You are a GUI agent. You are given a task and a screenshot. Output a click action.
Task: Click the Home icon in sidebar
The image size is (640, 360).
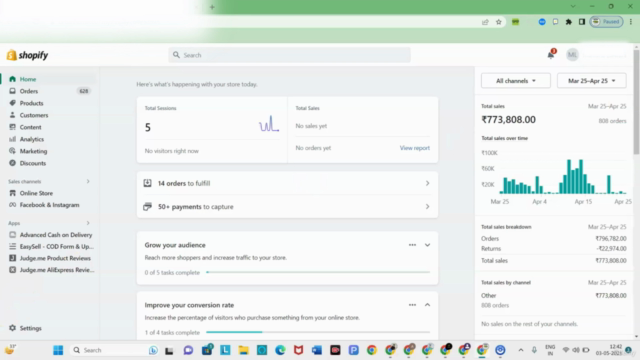12,79
